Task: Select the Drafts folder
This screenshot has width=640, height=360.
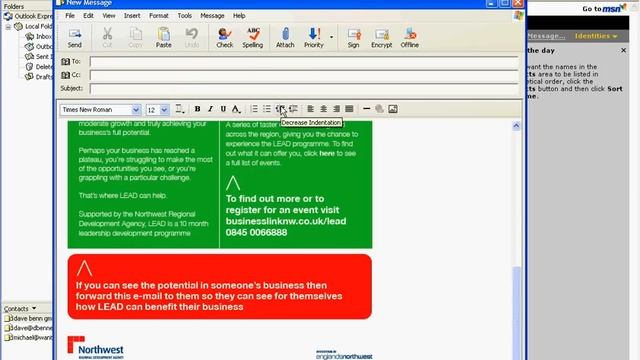Action: [x=39, y=77]
